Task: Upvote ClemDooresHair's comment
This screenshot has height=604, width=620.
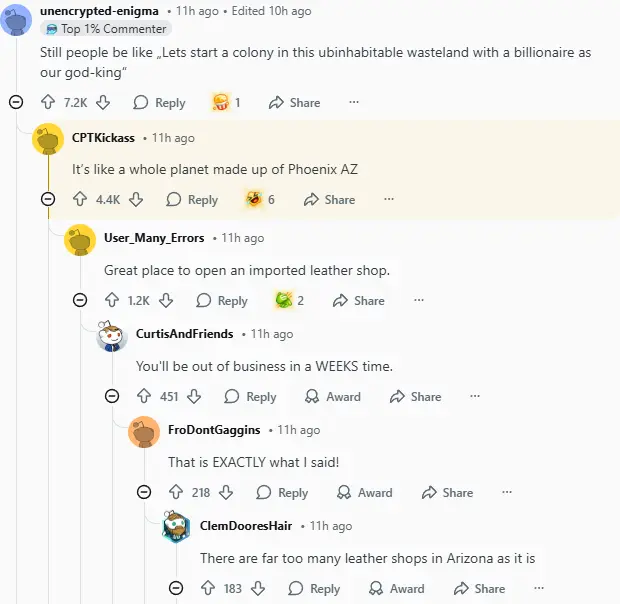Action: pos(208,588)
